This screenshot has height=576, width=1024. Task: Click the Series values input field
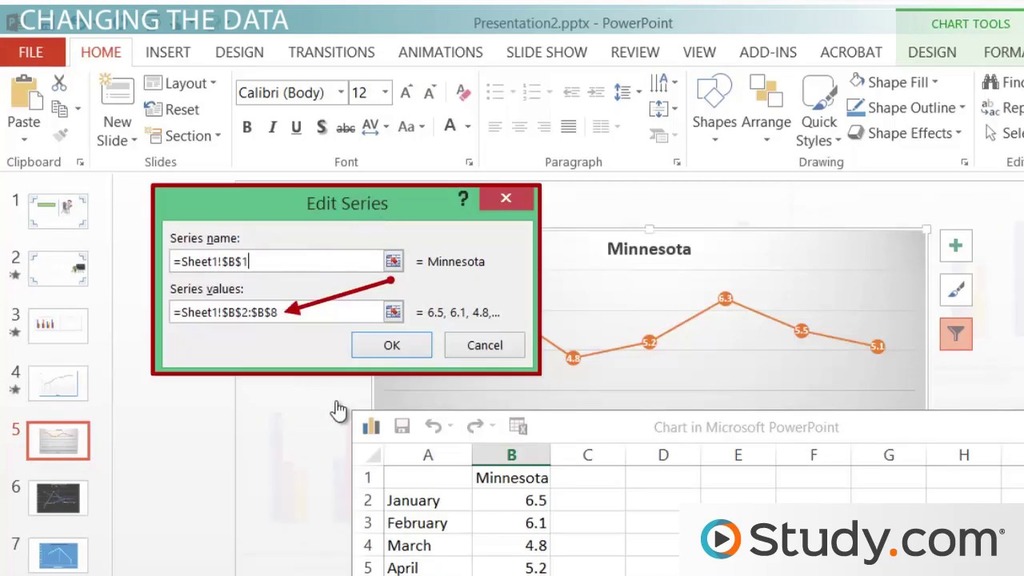[276, 312]
